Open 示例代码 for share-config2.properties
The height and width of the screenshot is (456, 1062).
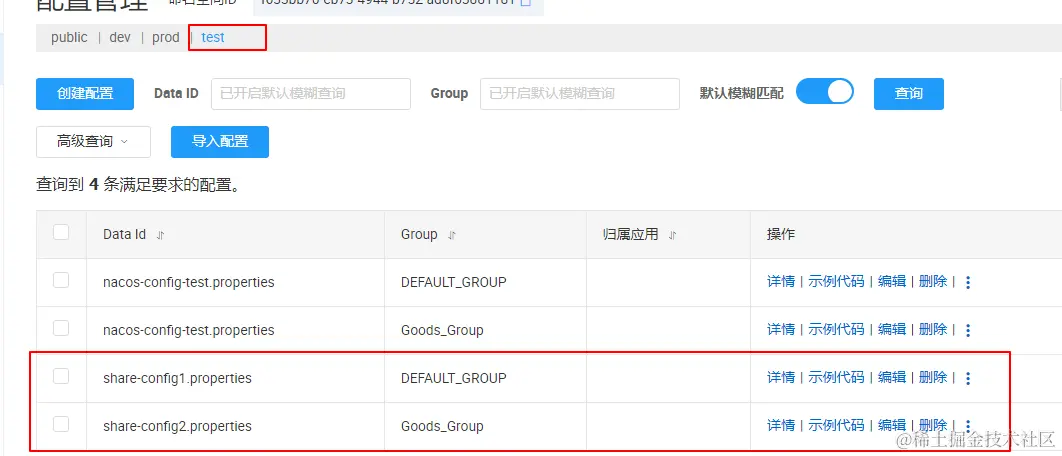point(836,426)
